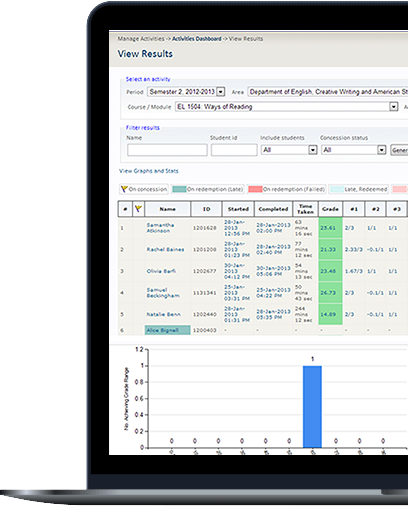Click student ID 1200403 for Alice Bignell
408x509 pixels.
[x=205, y=330]
